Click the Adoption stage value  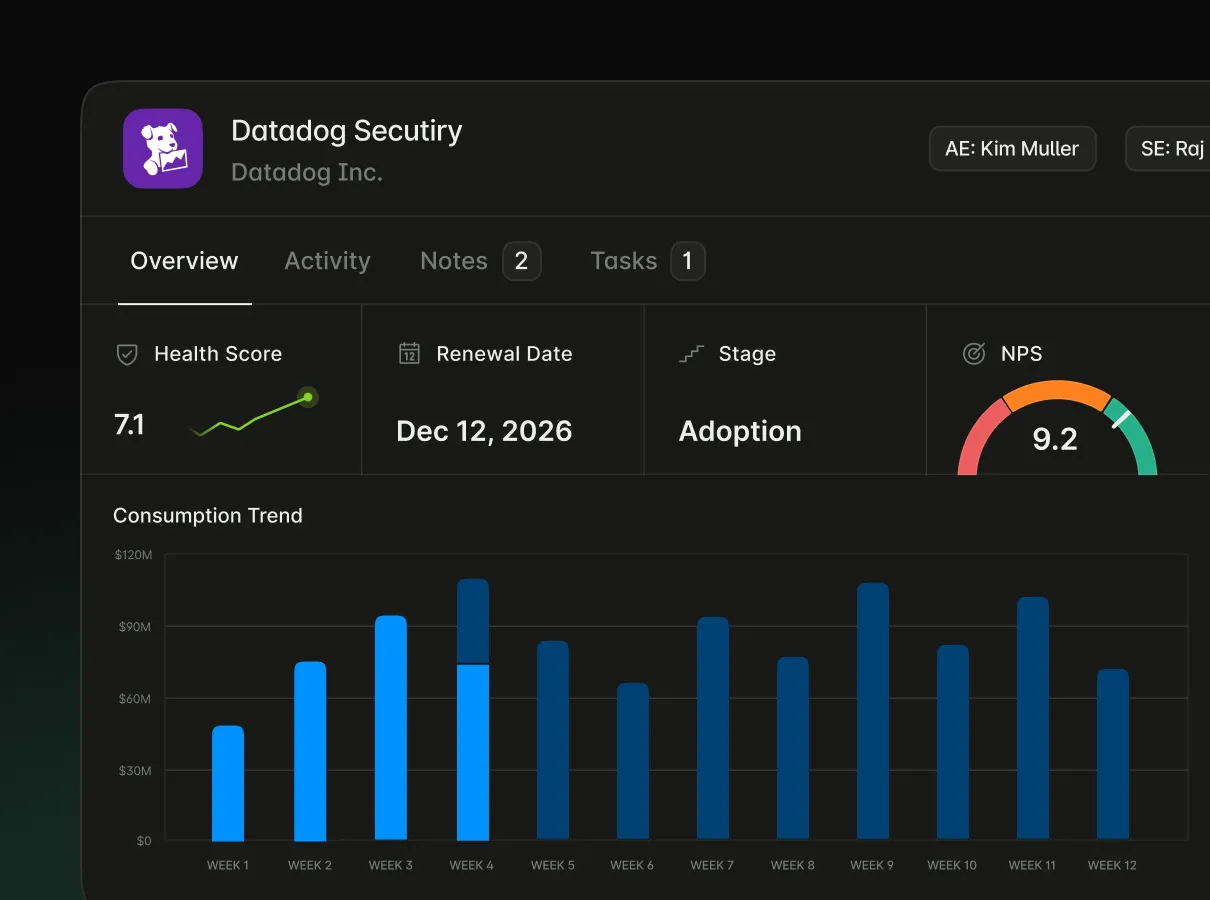click(740, 431)
